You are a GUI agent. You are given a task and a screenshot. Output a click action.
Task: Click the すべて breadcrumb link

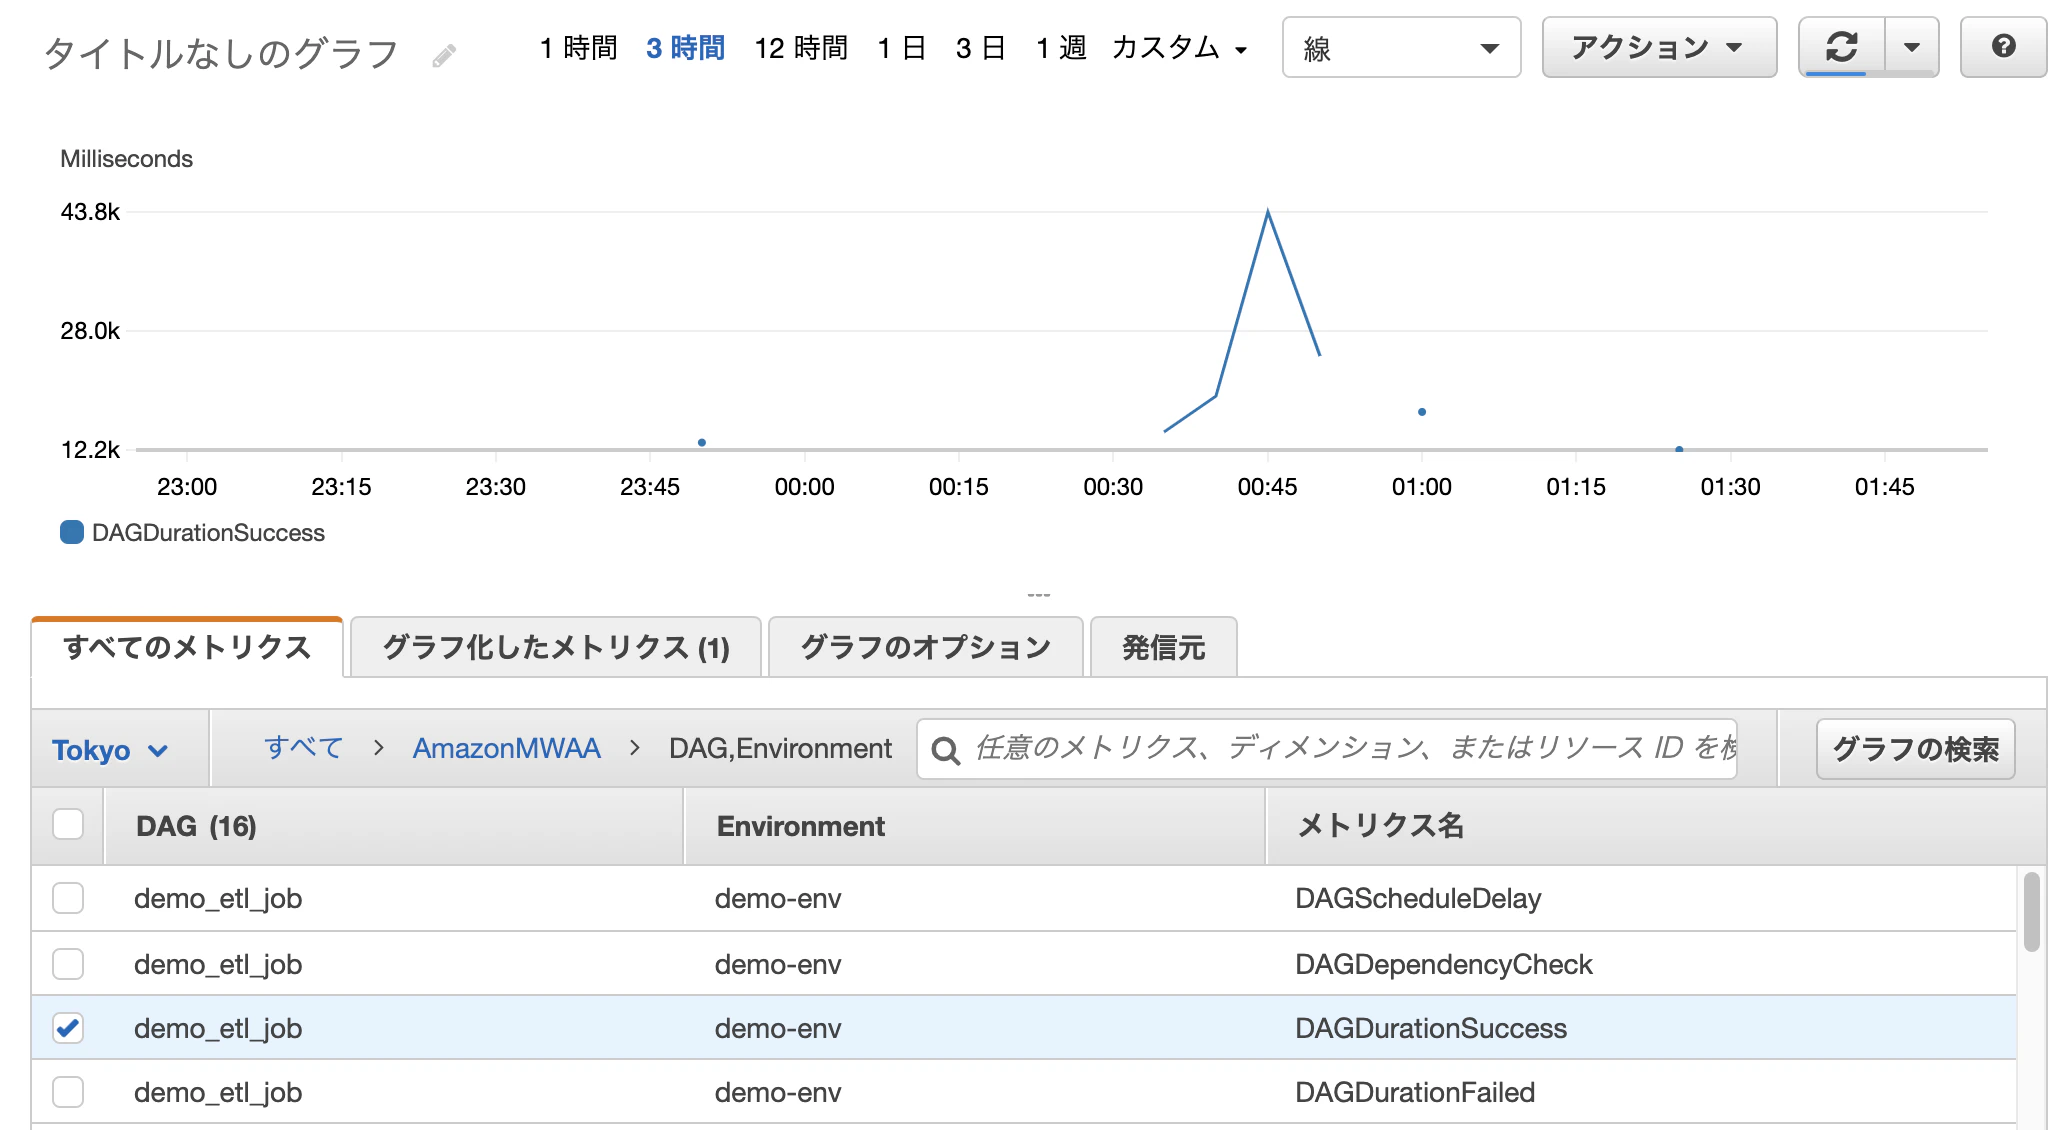[304, 748]
